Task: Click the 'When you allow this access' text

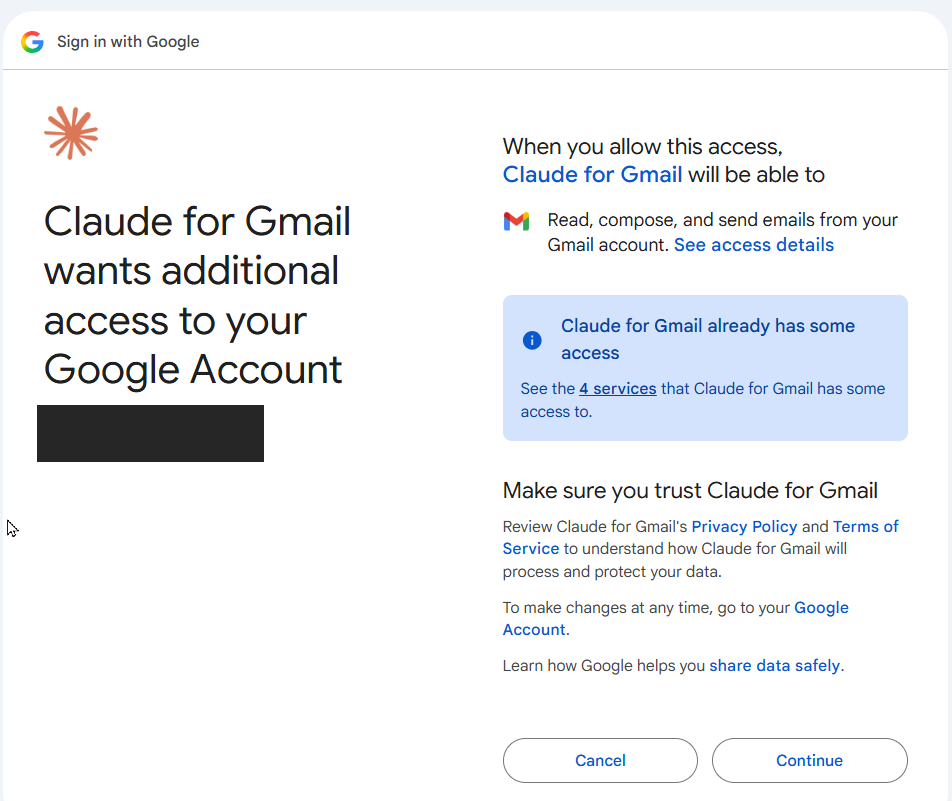Action: 642,147
